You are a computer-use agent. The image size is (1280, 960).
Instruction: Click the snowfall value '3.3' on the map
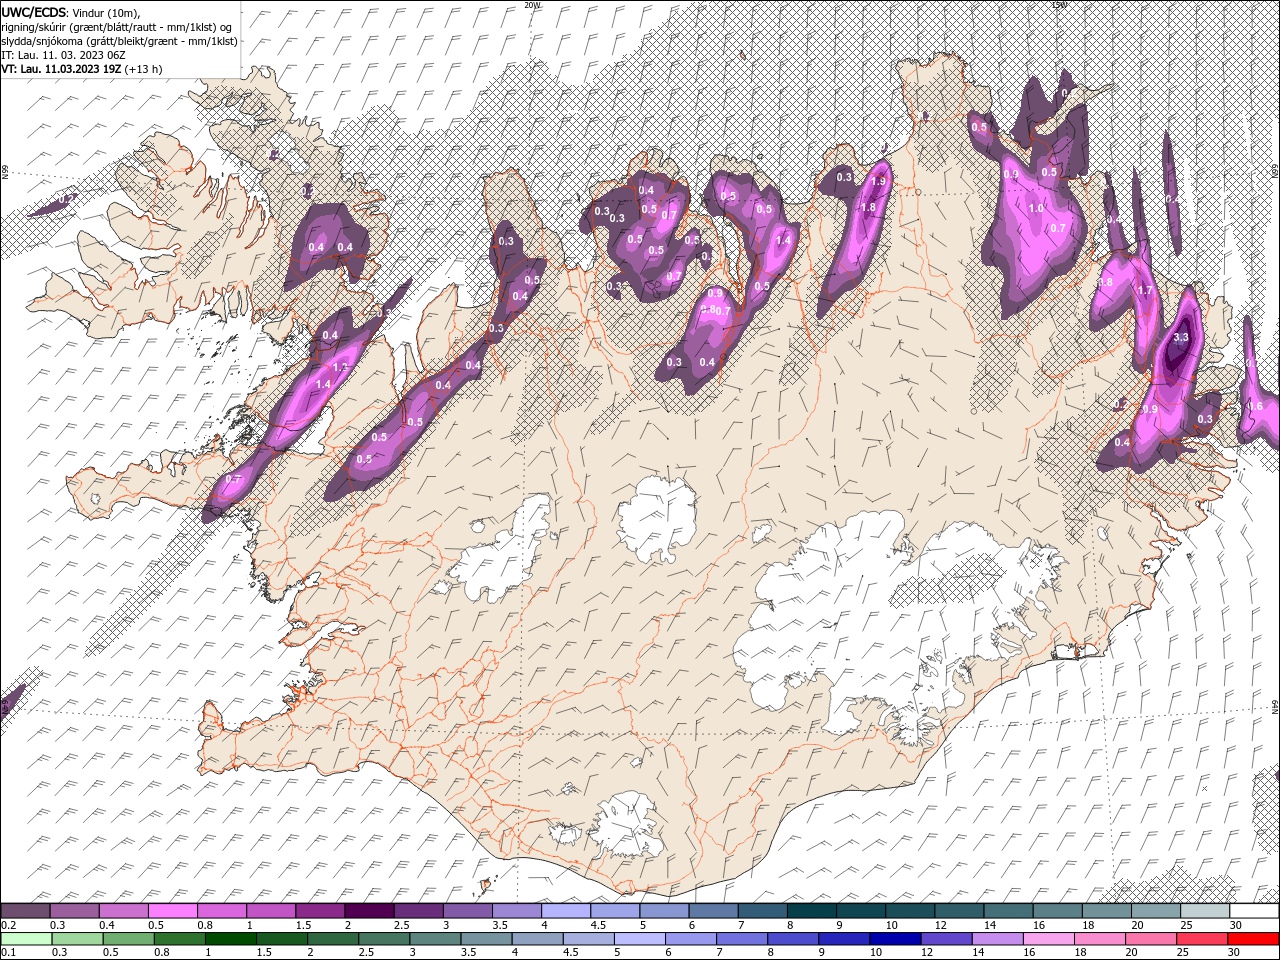[1180, 338]
